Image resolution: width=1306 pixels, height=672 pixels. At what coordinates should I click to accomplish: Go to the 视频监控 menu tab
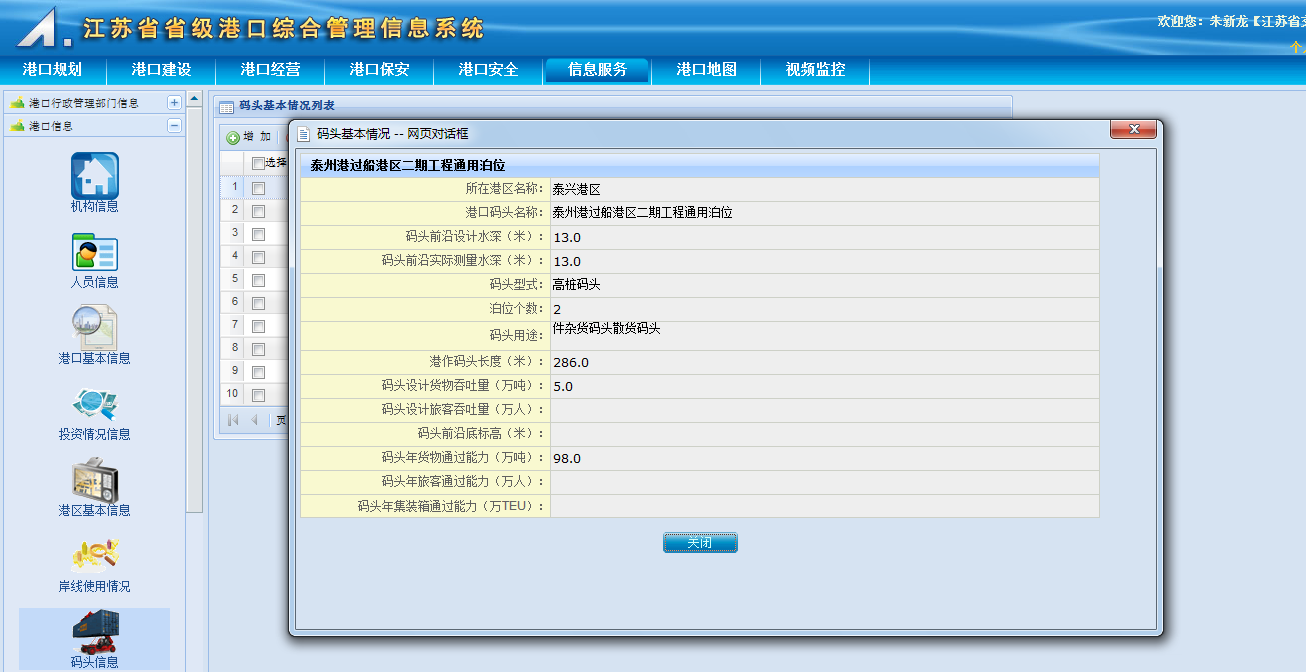click(x=815, y=70)
